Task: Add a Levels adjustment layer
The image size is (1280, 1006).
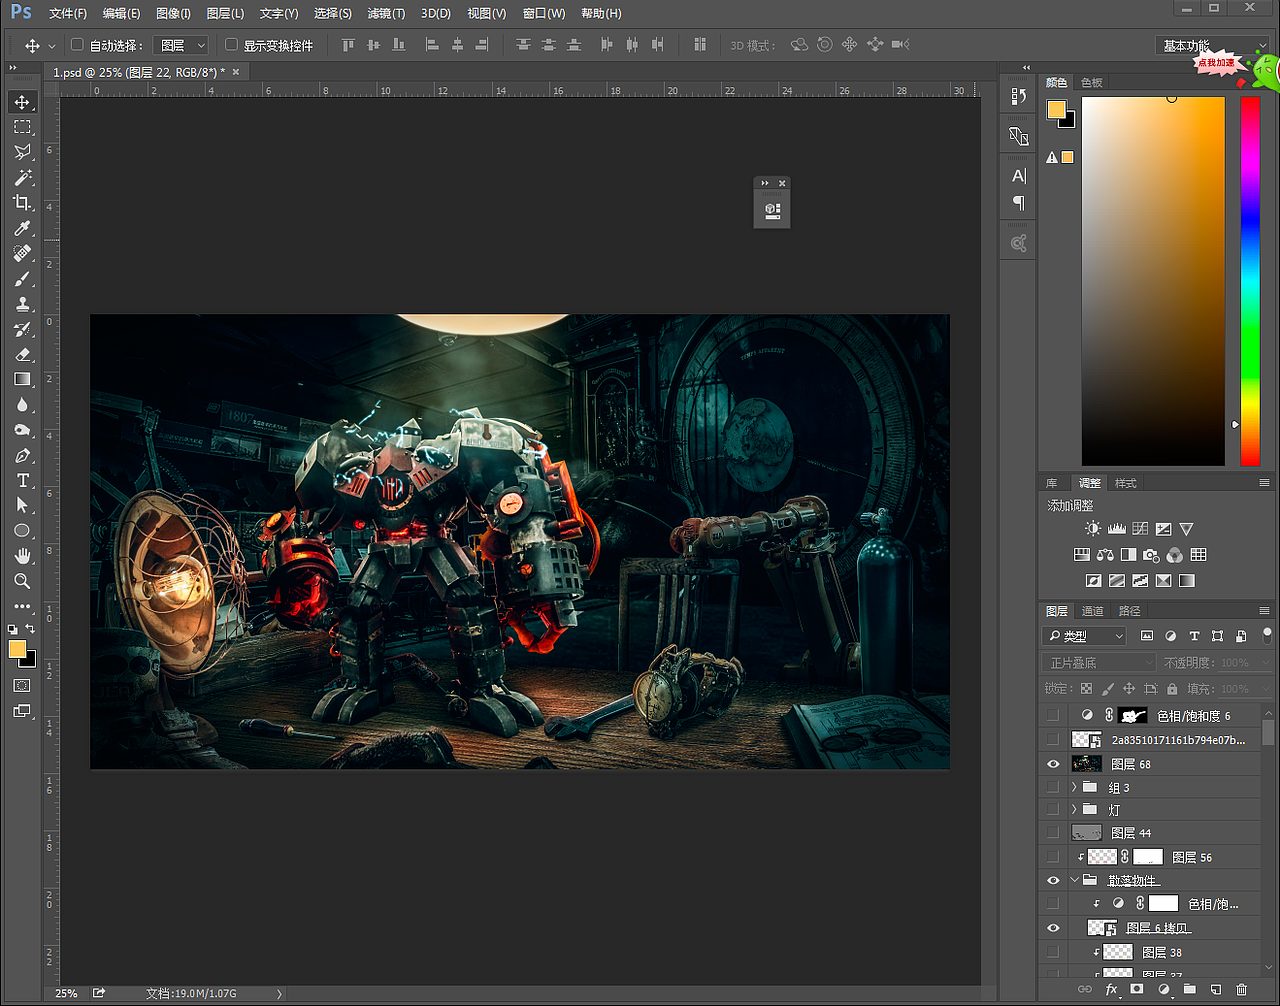Action: point(1117,529)
